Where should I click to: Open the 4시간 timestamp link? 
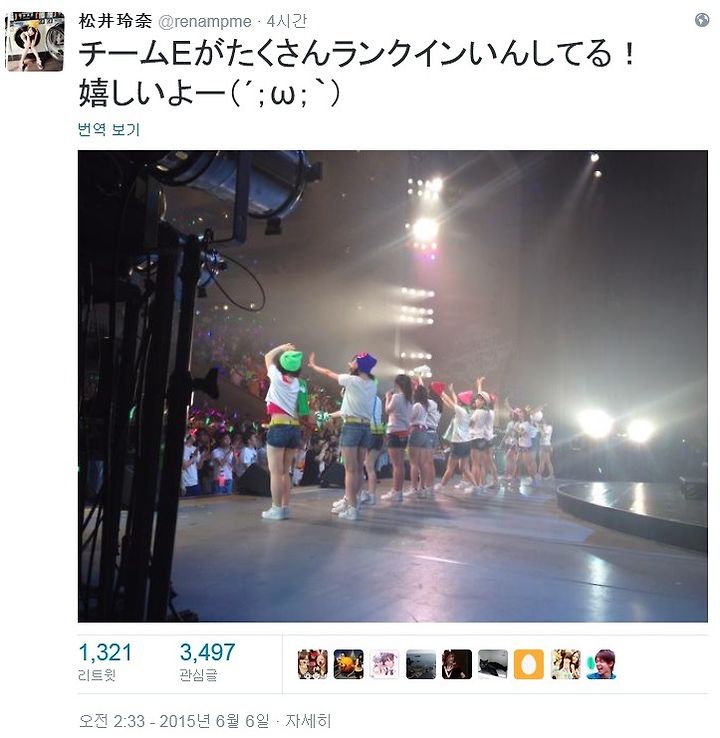point(287,21)
